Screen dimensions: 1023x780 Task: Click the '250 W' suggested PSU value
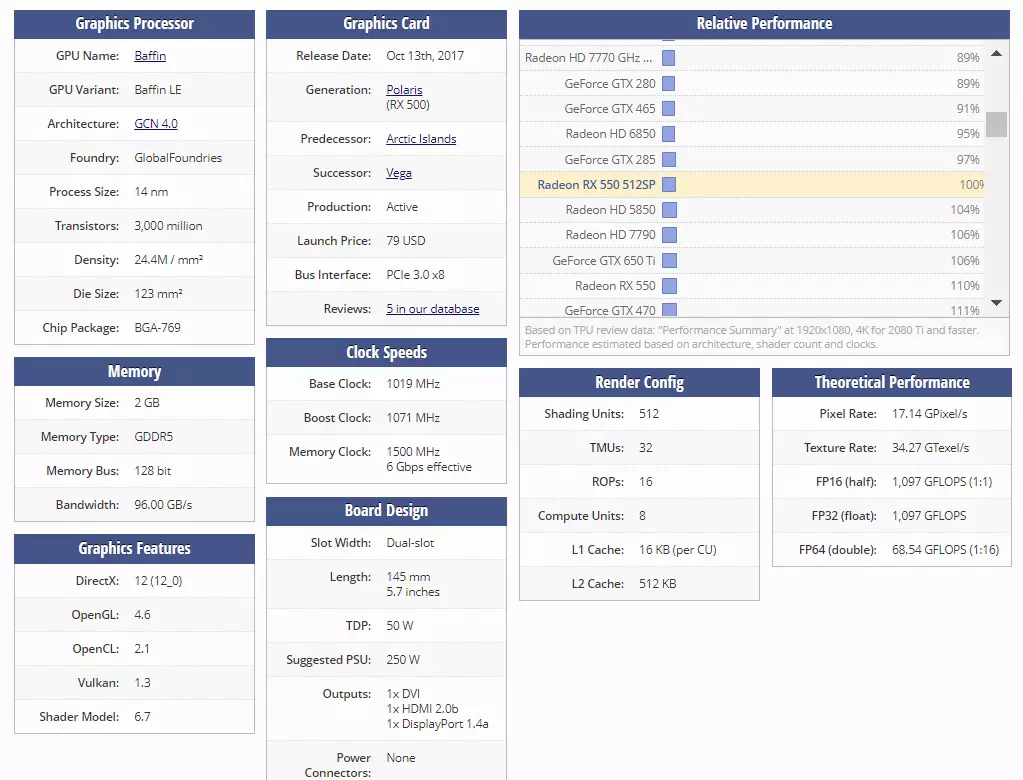pos(403,660)
